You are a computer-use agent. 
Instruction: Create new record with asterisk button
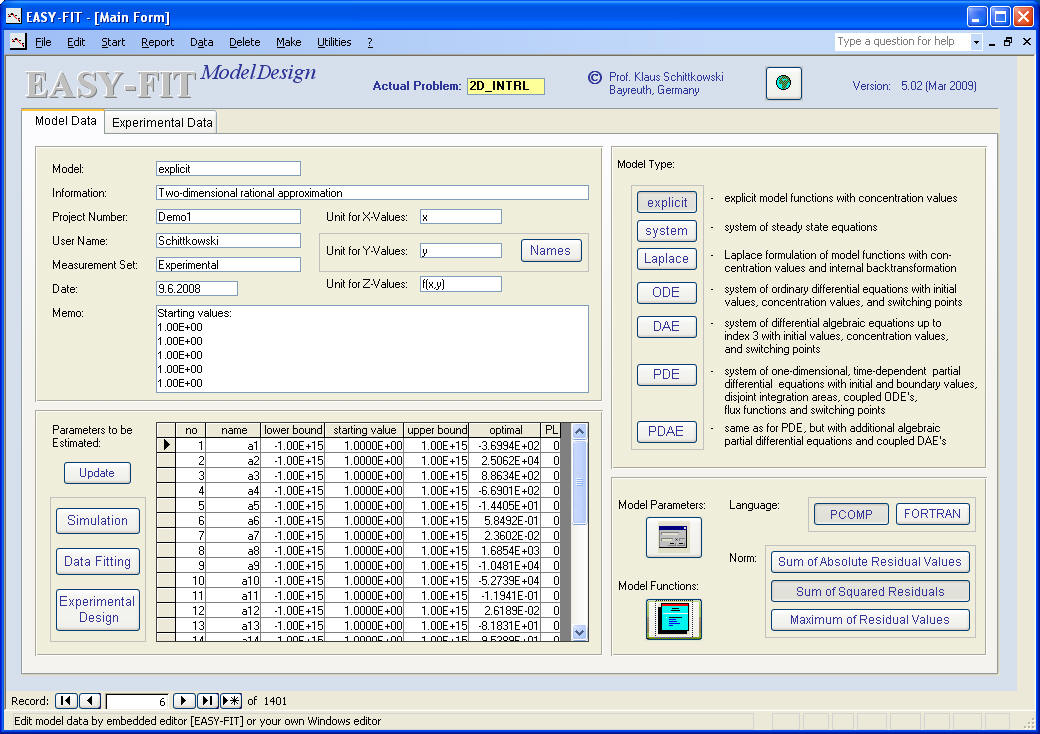pos(231,701)
